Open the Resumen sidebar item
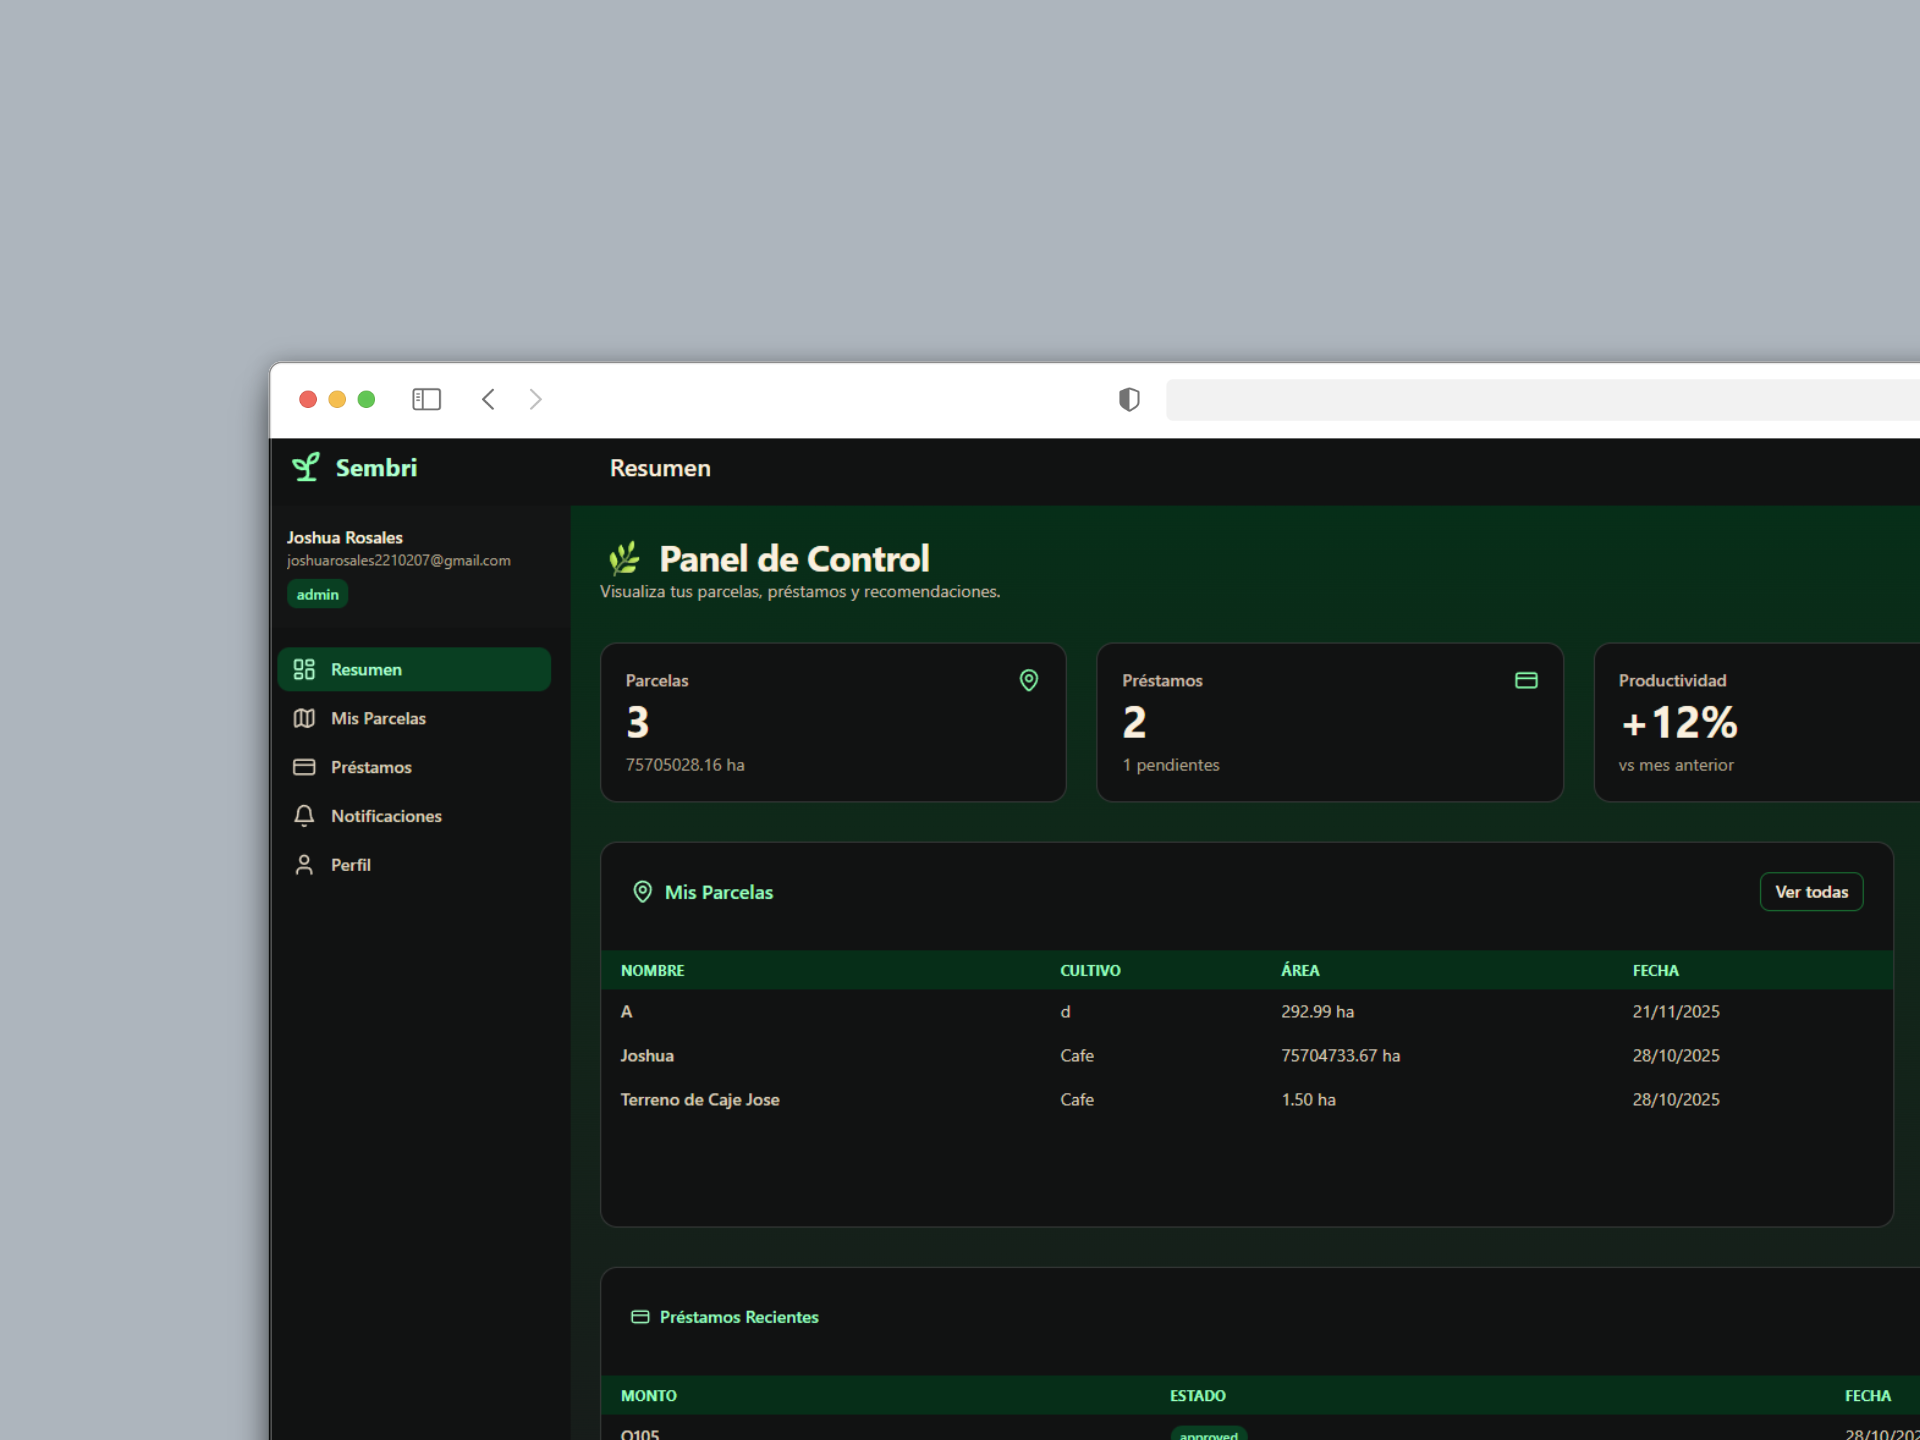Screen dimensions: 1920x1440 coord(414,669)
